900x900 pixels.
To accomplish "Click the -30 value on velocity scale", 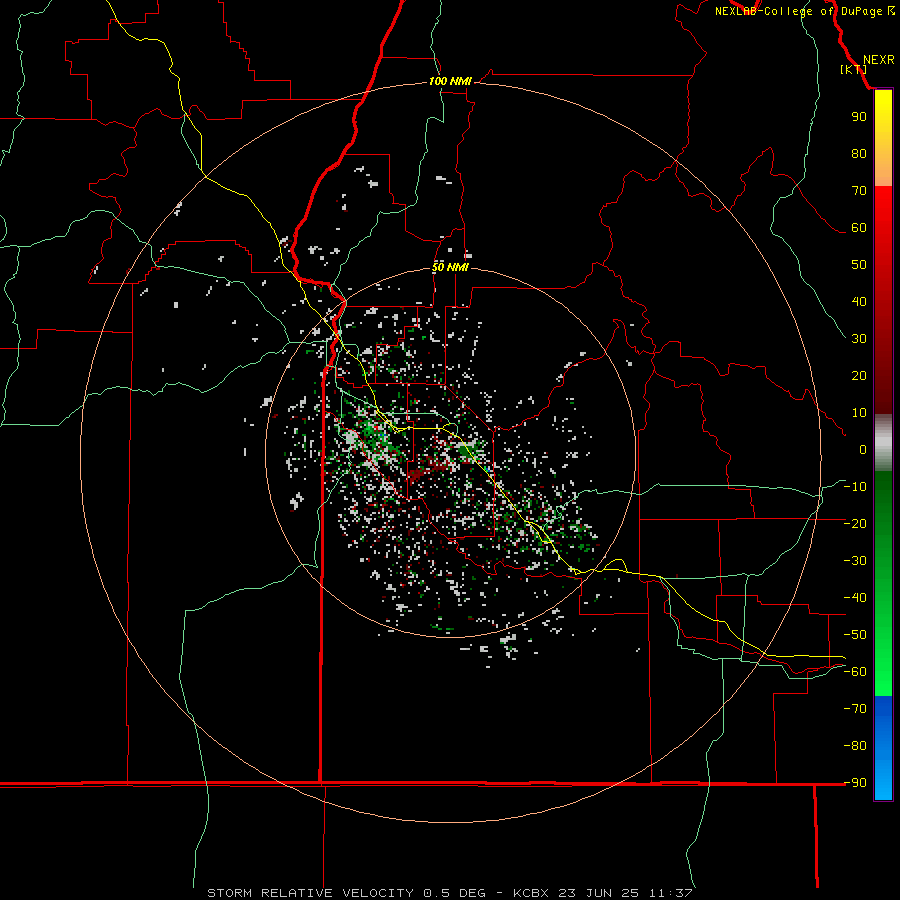I will (855, 561).
